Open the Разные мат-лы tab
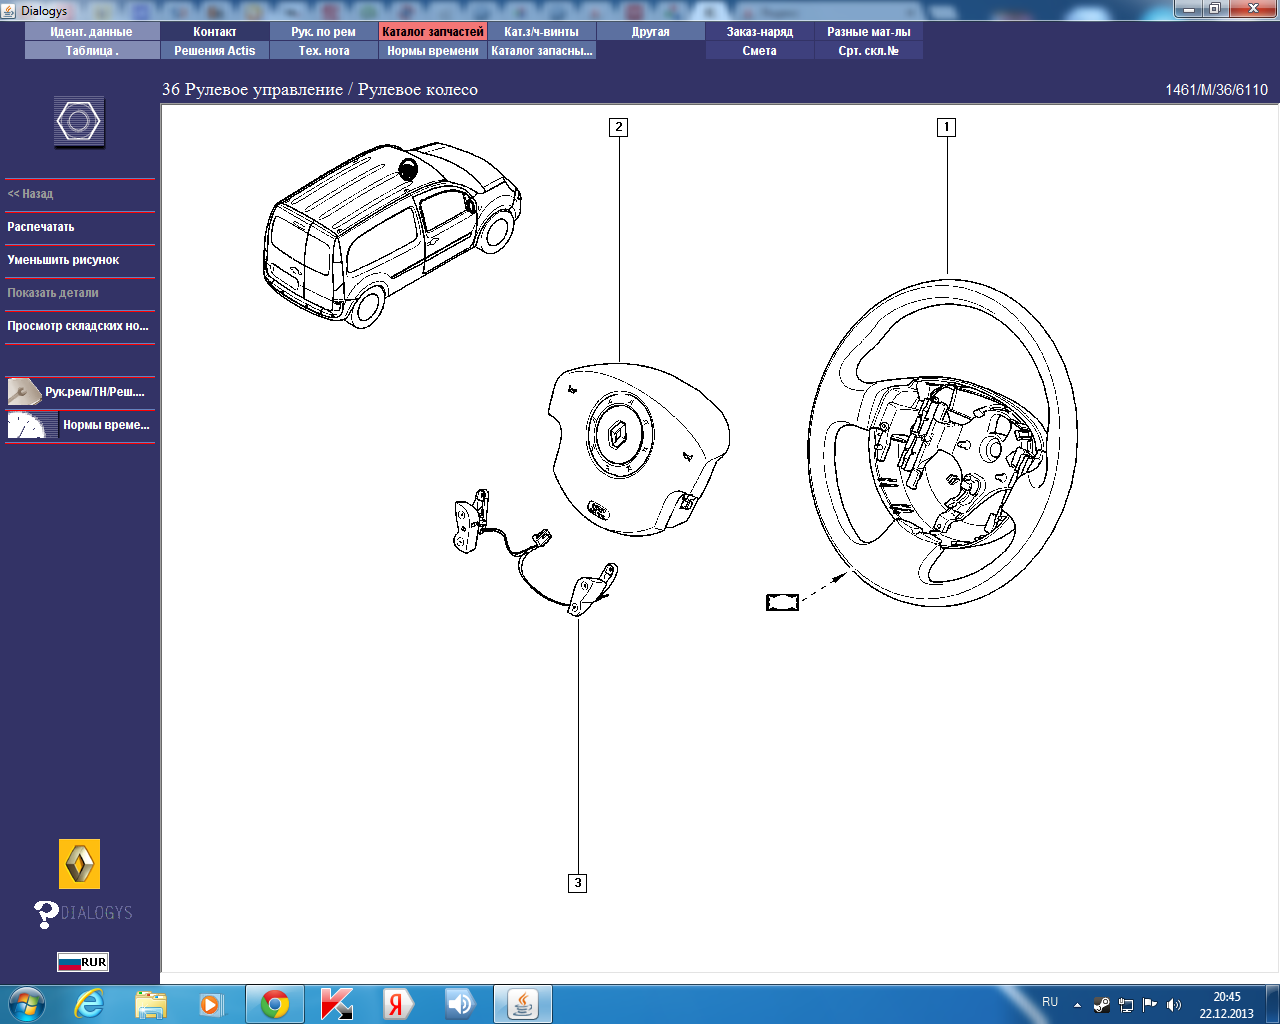1280x1024 pixels. [869, 32]
